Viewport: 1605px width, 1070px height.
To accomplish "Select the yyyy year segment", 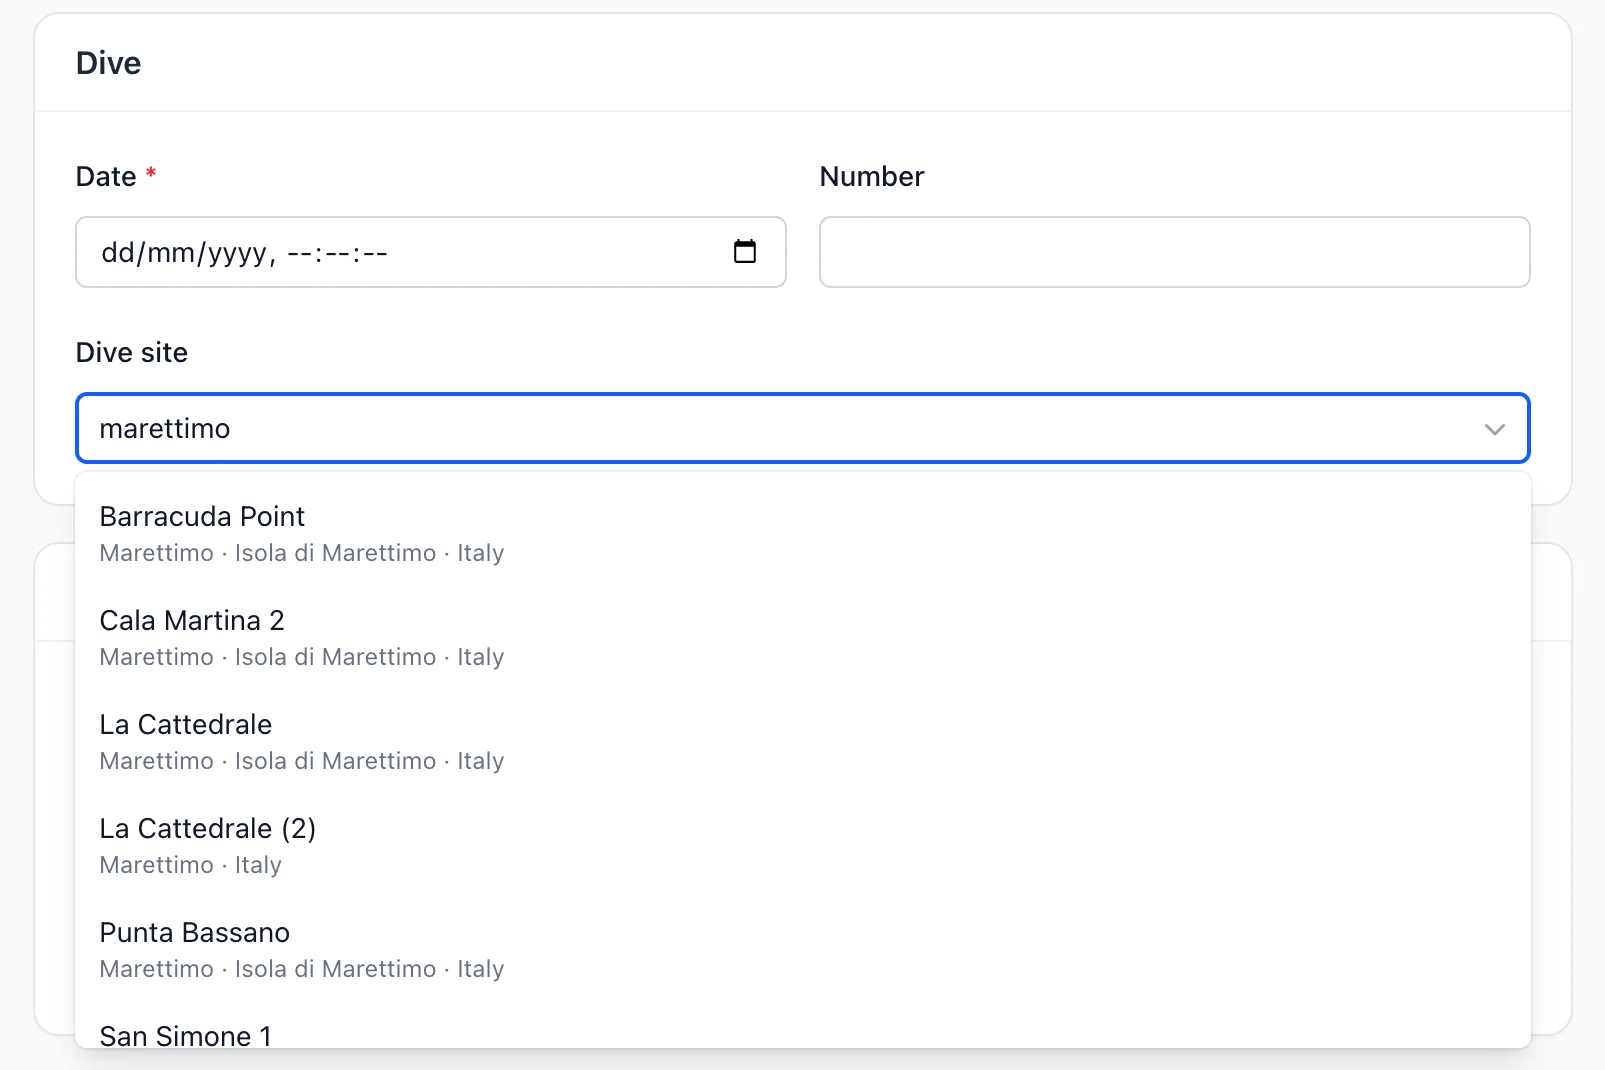I will [237, 252].
